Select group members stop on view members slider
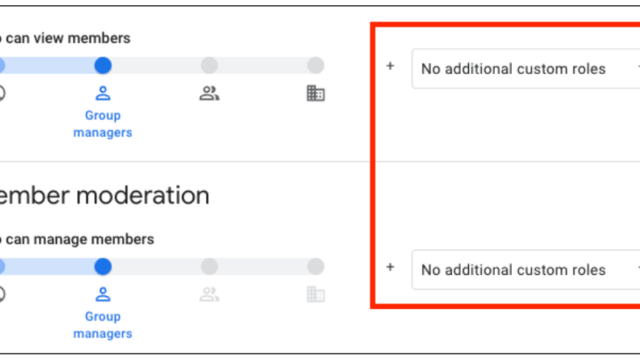The image size is (640, 360). tap(209, 65)
